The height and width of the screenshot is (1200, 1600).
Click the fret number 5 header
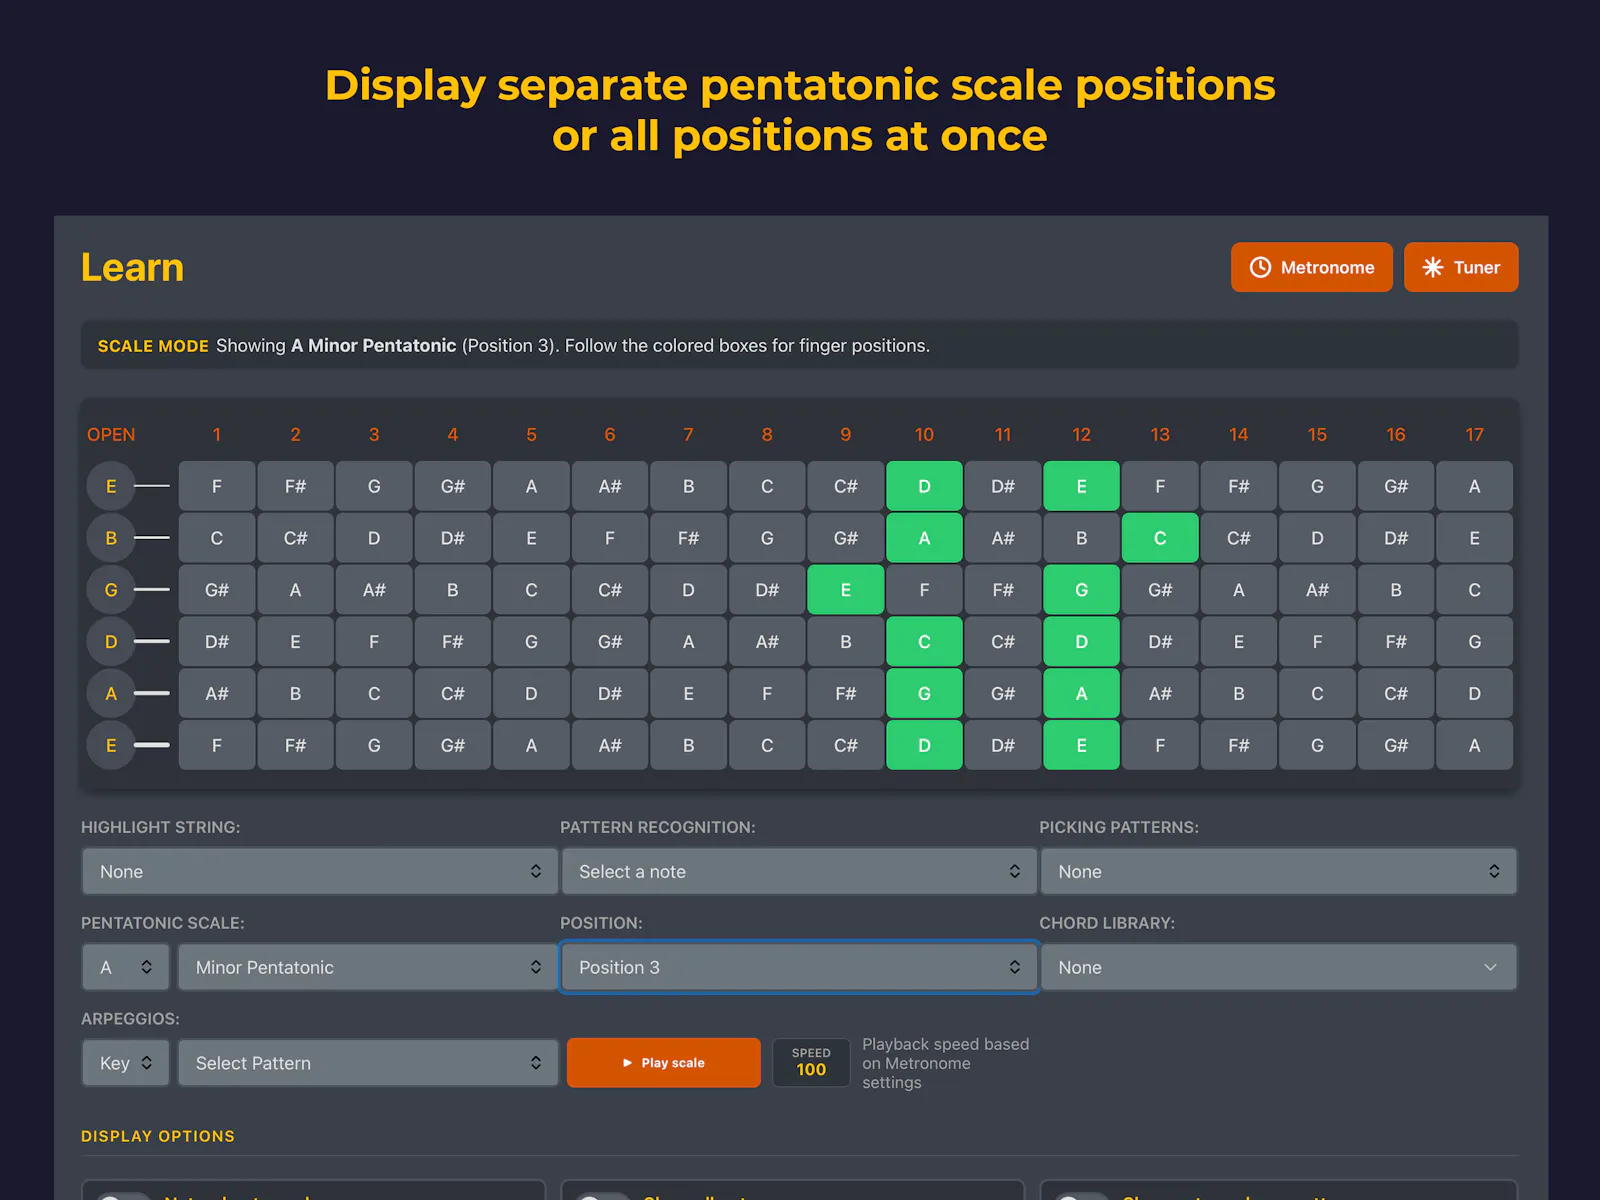pyautogui.click(x=531, y=435)
